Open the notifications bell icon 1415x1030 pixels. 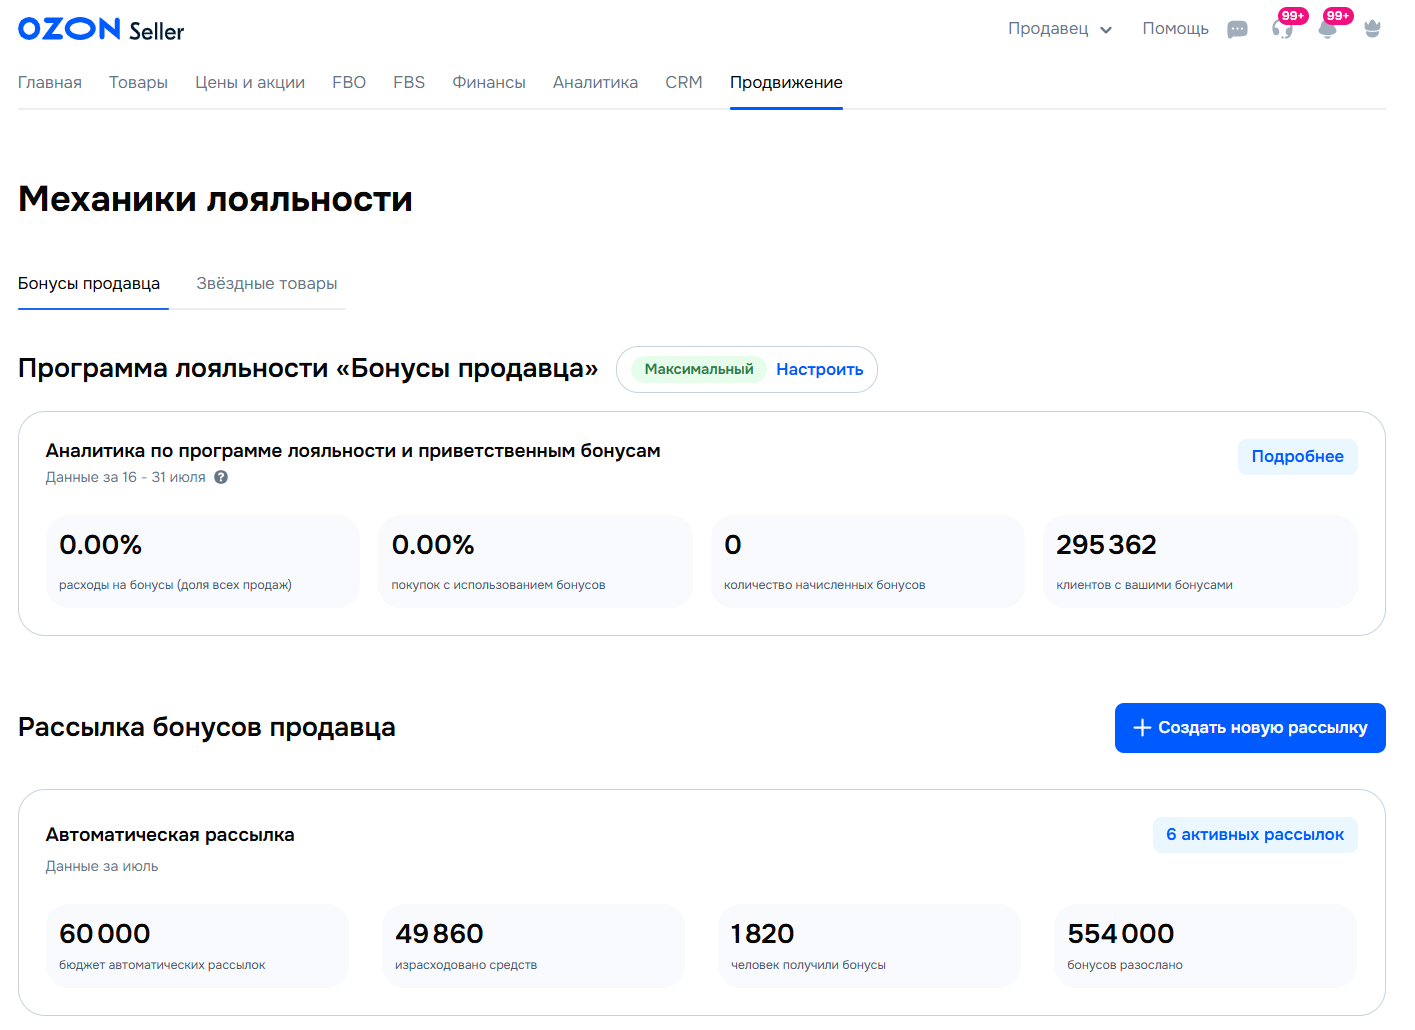pyautogui.click(x=1327, y=29)
